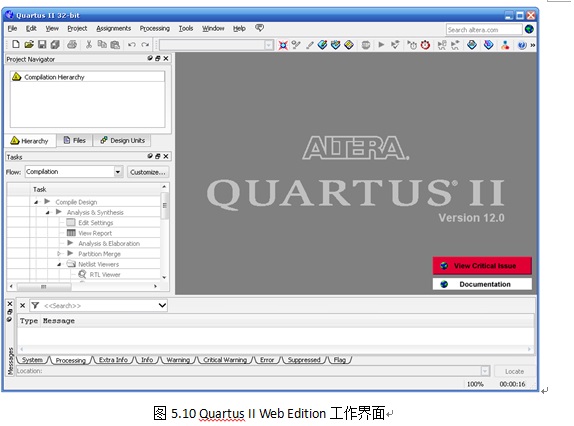
Task: Open the Assignment Editor pencil icon
Action: 310,45
